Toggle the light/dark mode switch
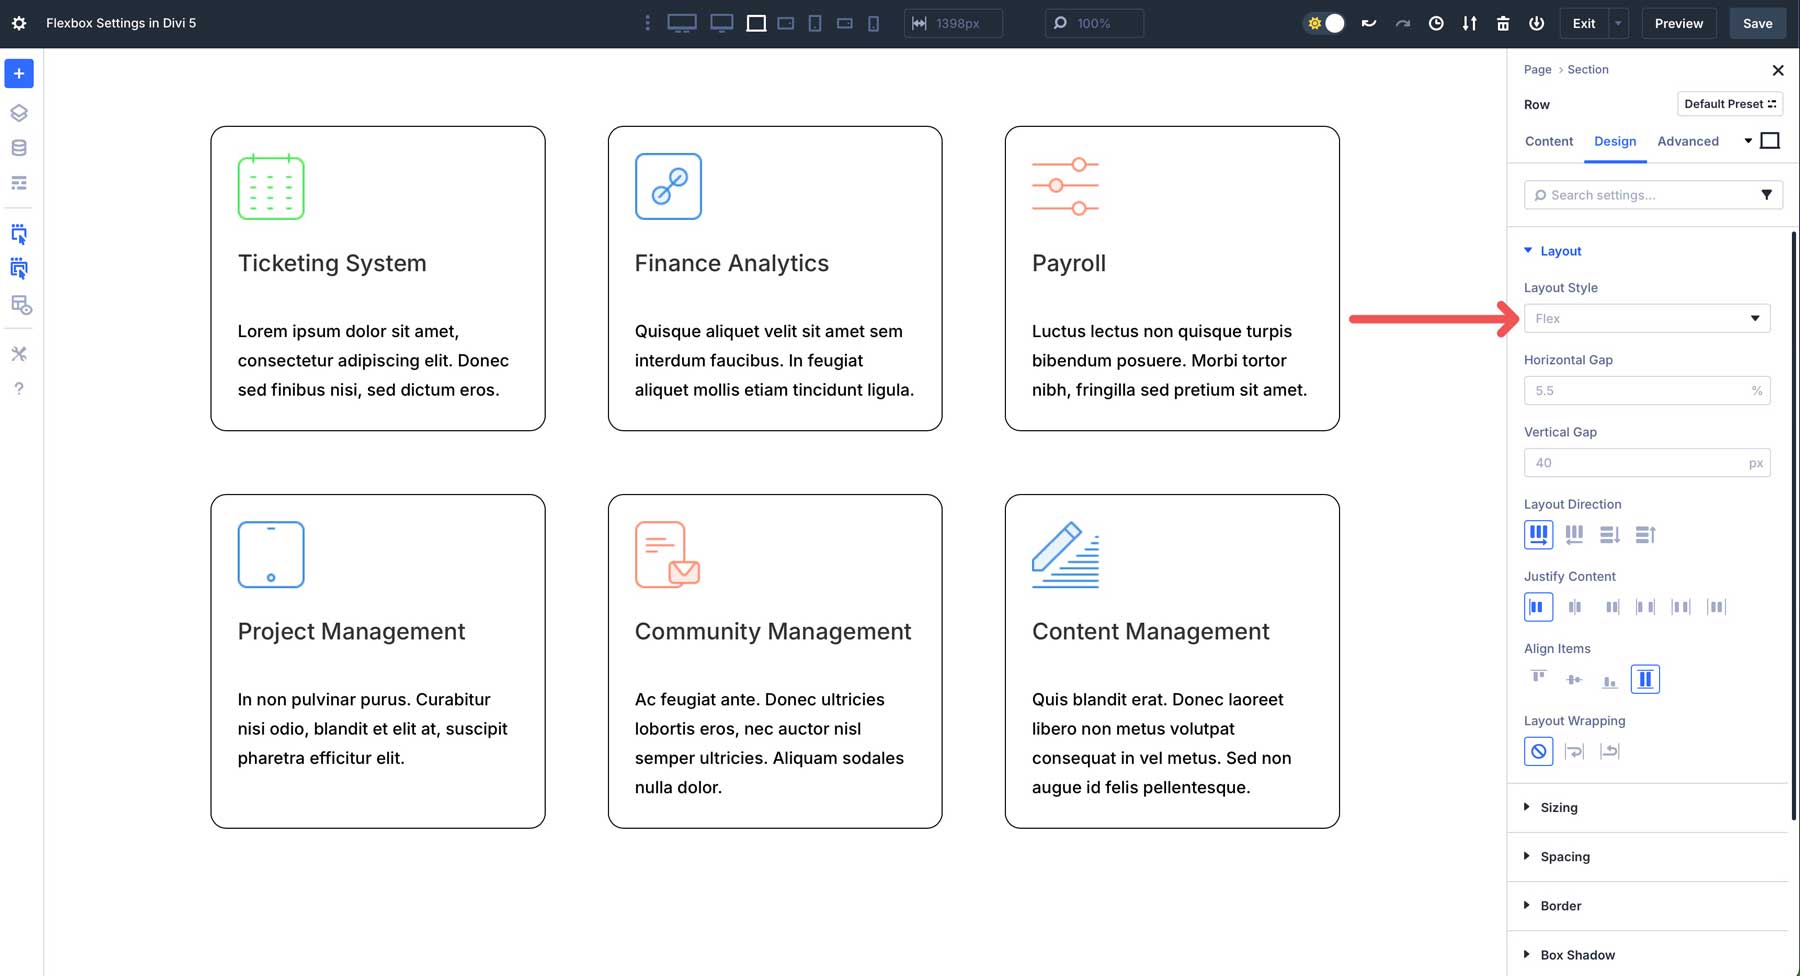This screenshot has height=976, width=1800. point(1324,22)
